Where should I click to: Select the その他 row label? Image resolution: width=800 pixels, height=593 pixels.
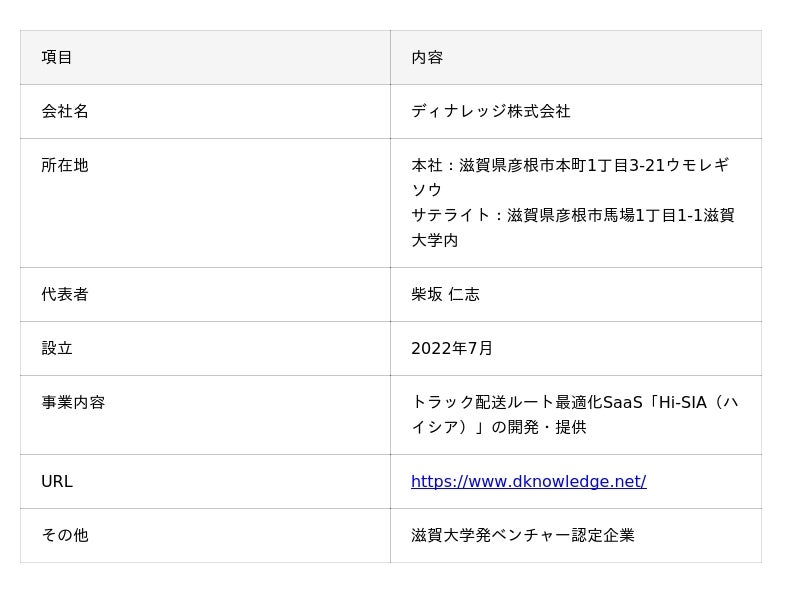[x=65, y=535]
